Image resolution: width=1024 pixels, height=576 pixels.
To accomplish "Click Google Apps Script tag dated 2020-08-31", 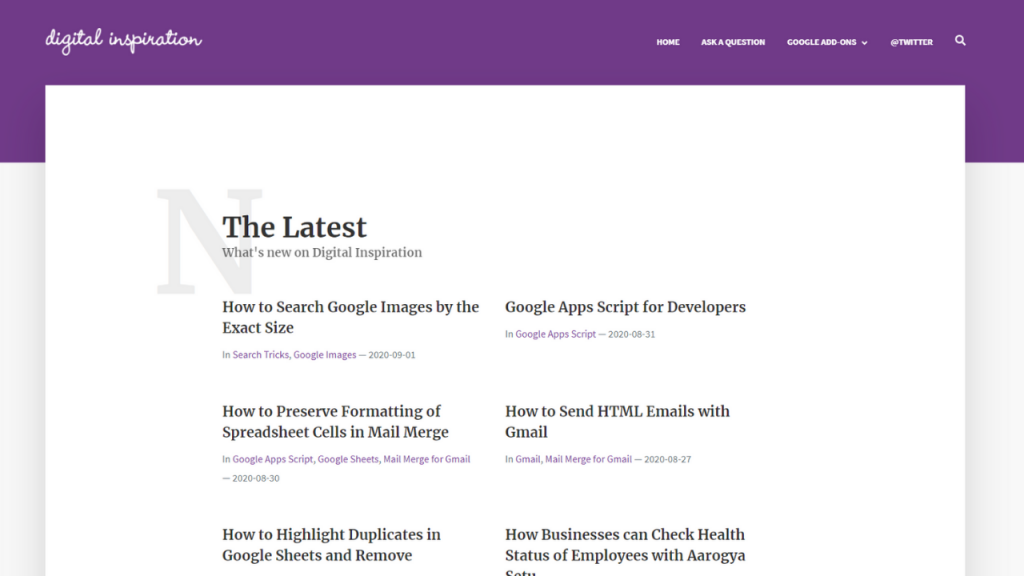I will (x=555, y=334).
